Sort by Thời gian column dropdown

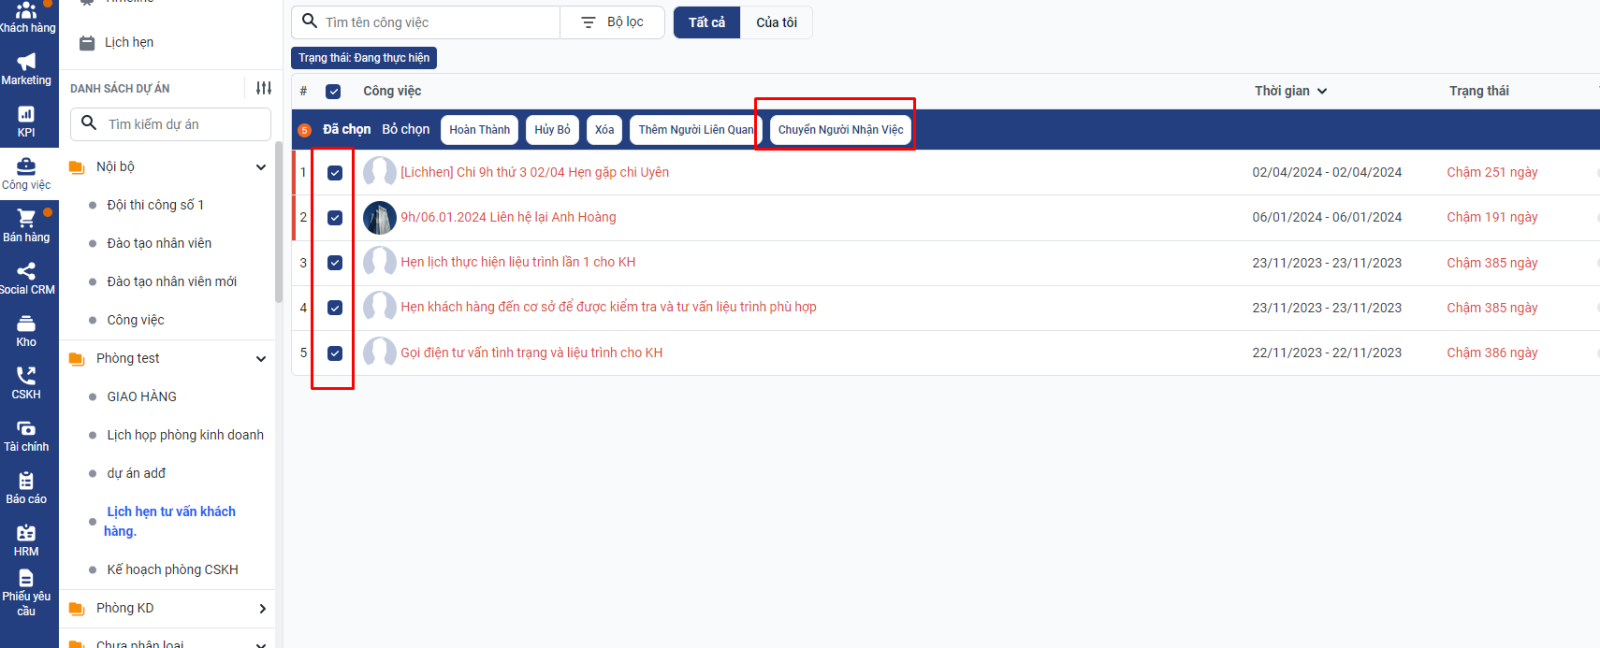(x=1290, y=91)
